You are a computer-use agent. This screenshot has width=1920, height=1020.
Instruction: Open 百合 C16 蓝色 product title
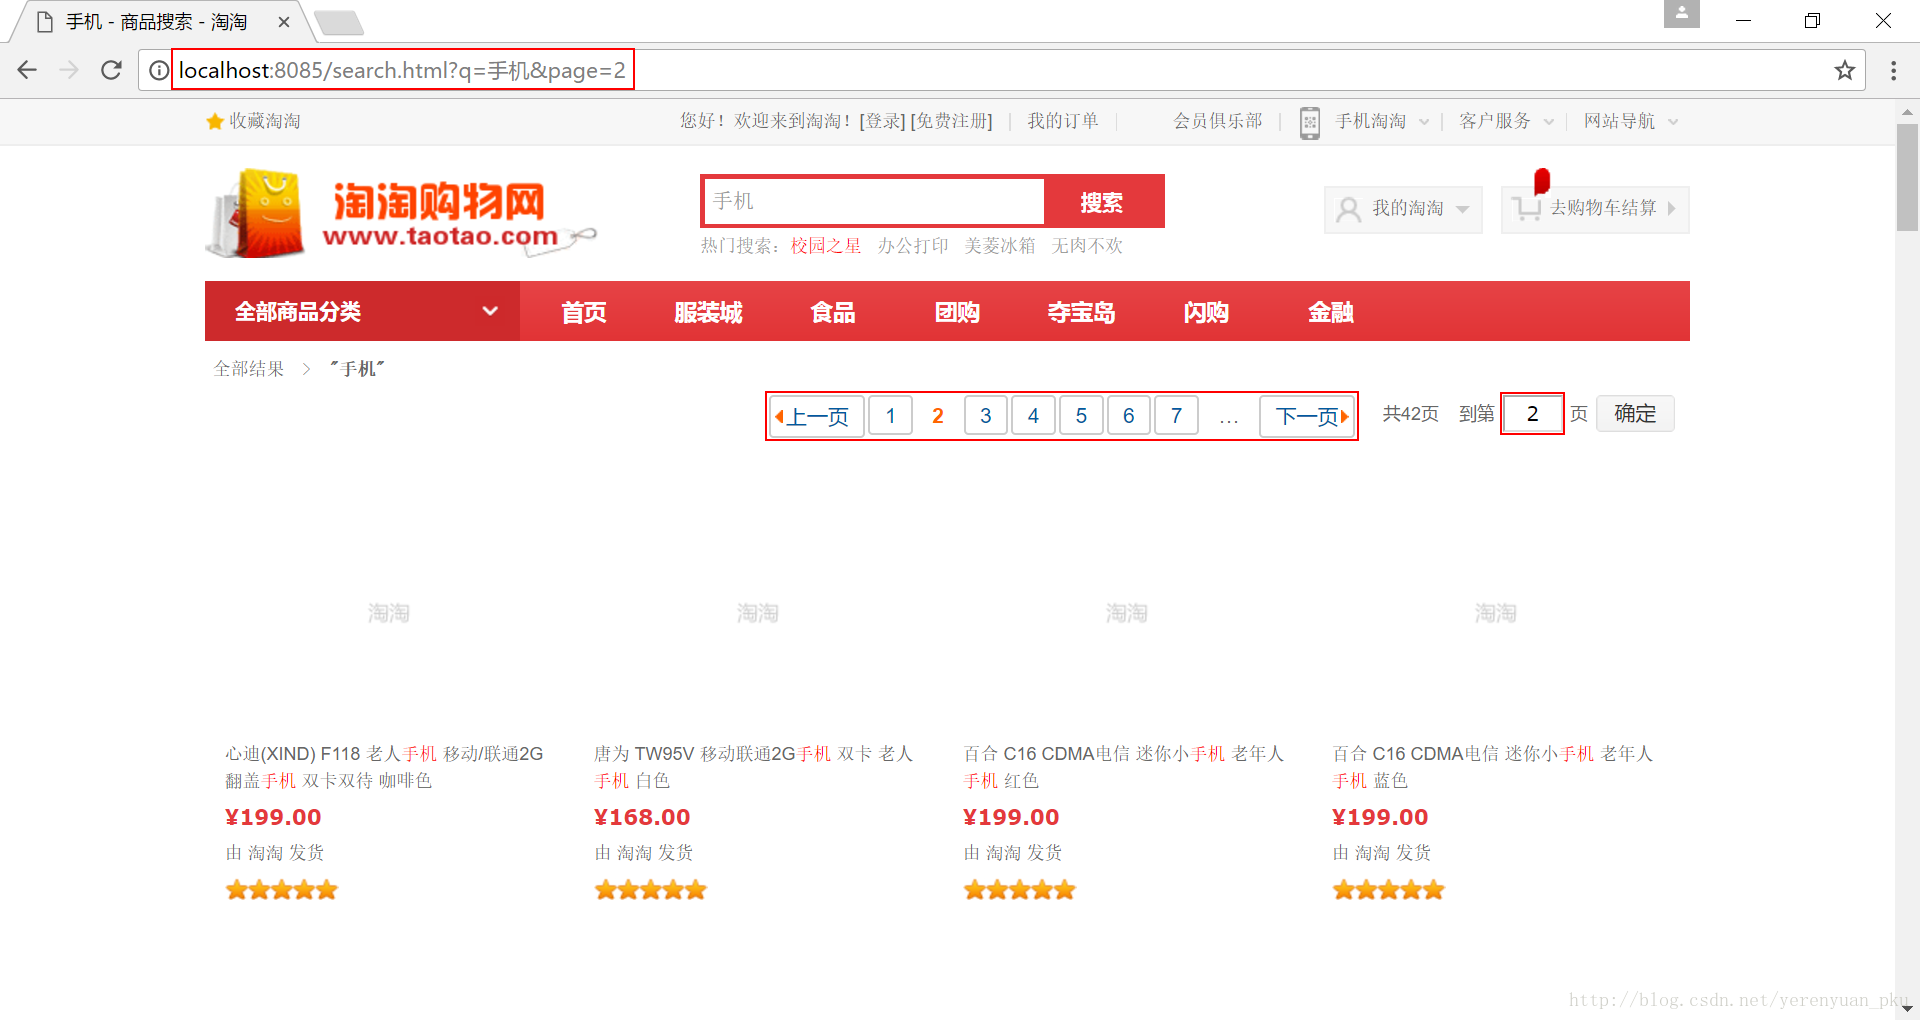(x=1492, y=767)
